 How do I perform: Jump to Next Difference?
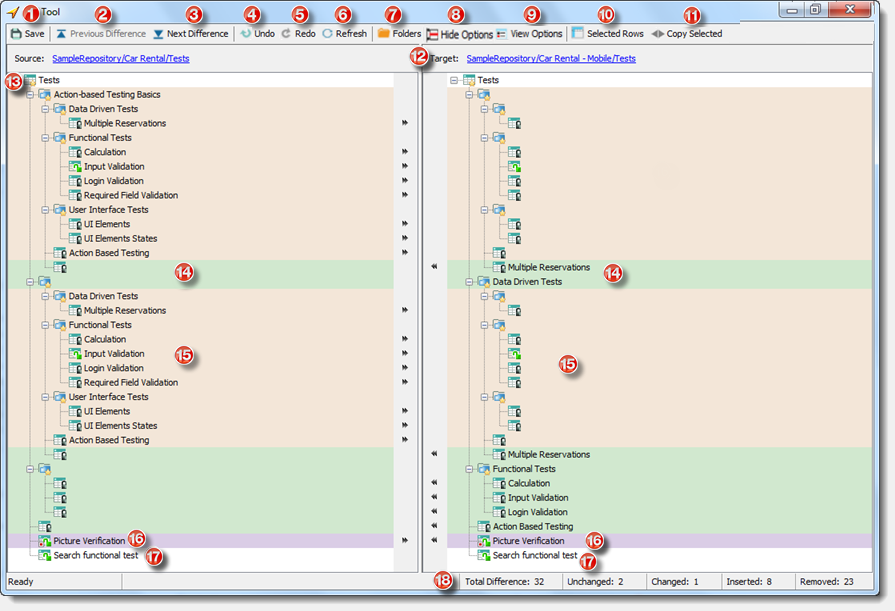191,34
